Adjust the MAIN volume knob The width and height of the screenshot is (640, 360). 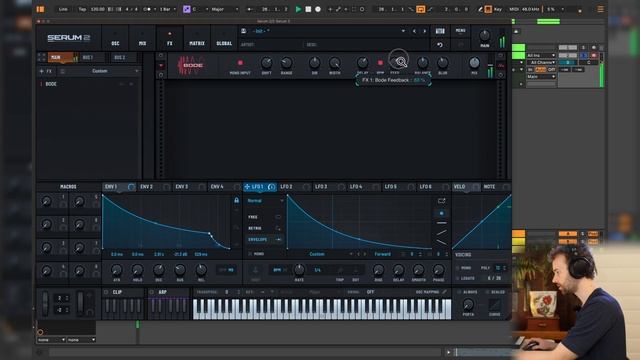[484, 36]
